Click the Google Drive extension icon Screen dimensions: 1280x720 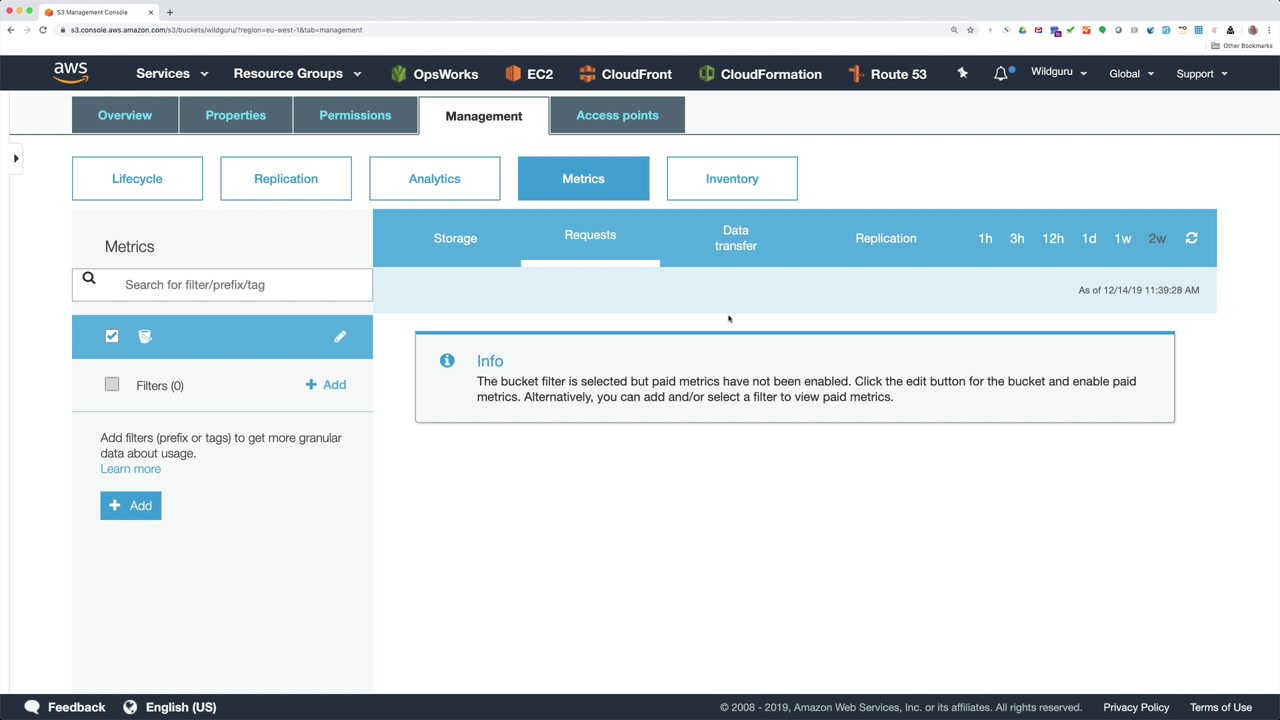[1022, 30]
